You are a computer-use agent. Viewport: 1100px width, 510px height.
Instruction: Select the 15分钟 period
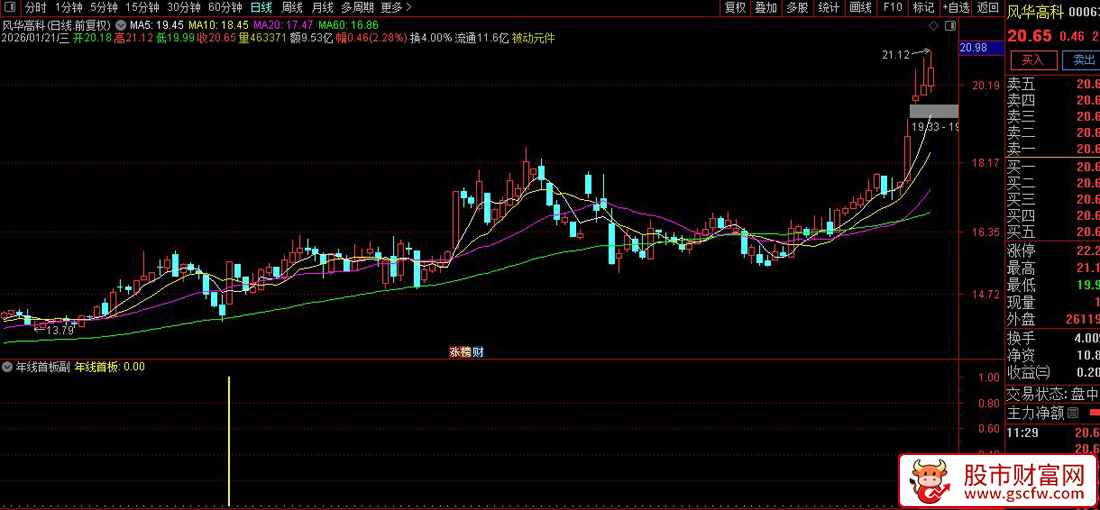(142, 8)
